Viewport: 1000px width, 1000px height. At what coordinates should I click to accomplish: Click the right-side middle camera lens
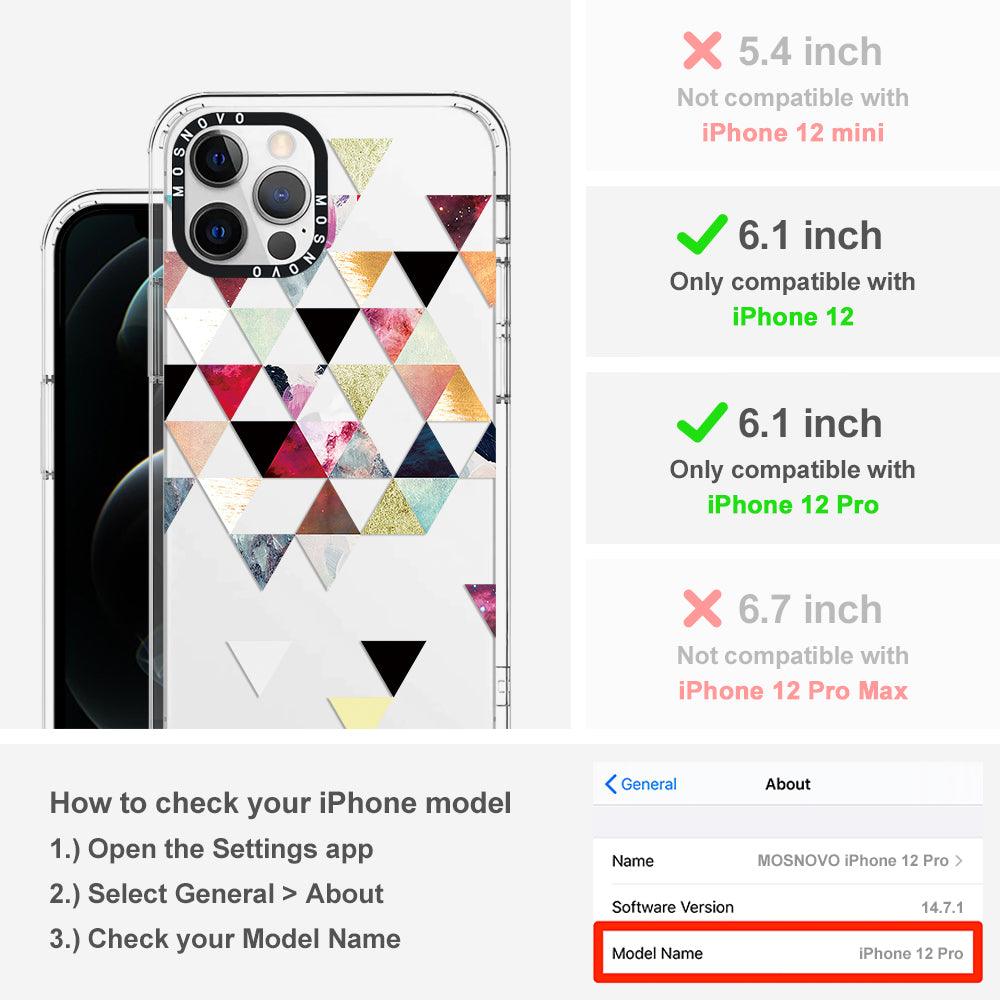pyautogui.click(x=281, y=195)
